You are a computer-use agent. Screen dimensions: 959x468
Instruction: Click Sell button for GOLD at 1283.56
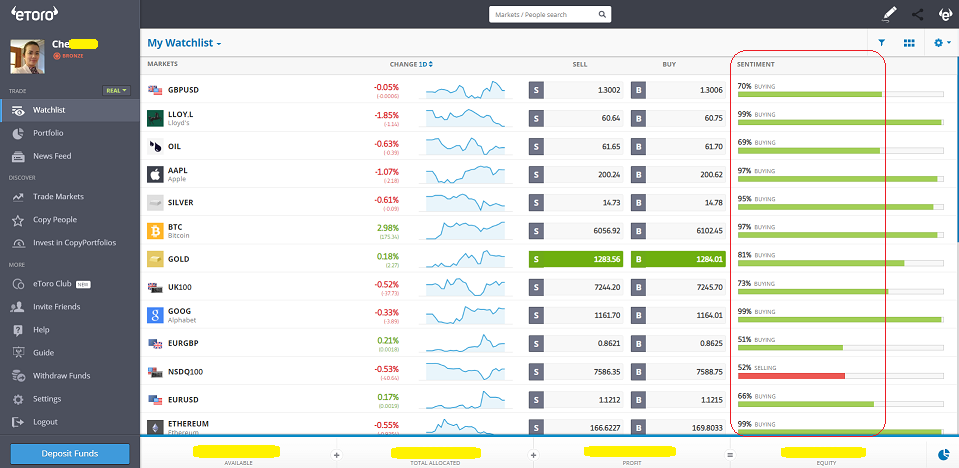tap(576, 259)
